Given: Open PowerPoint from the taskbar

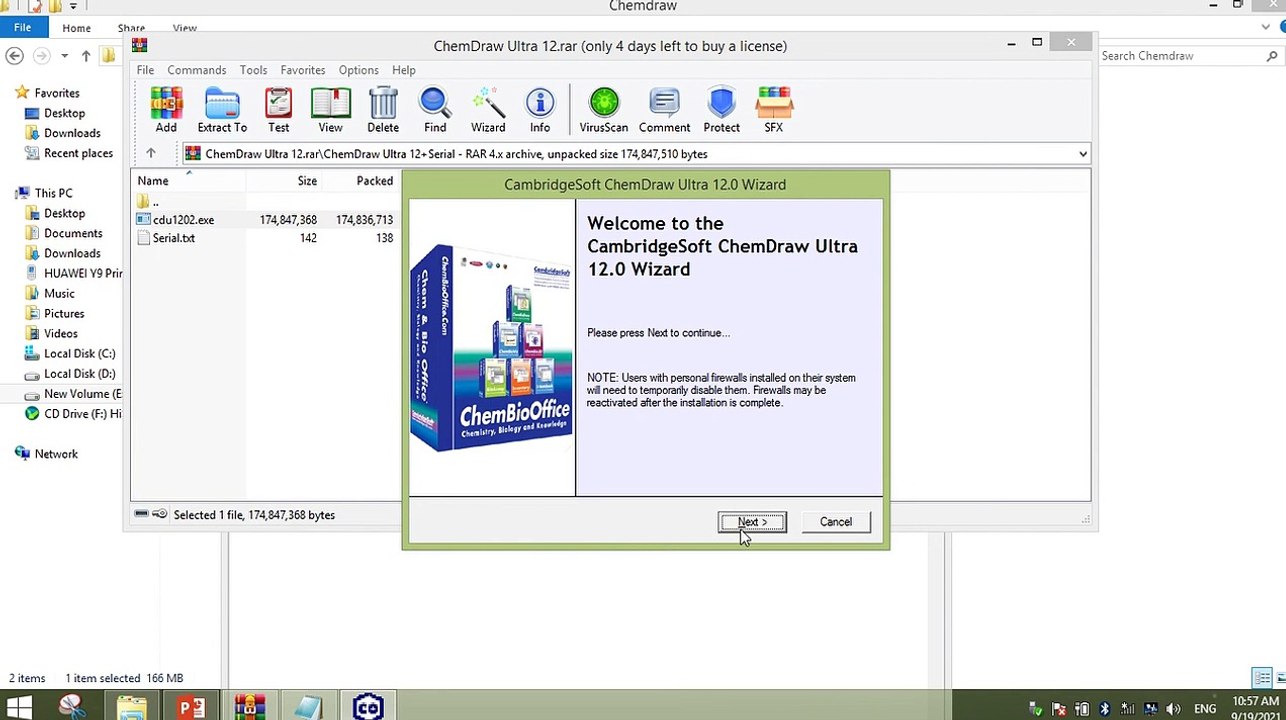Looking at the screenshot, I should click(x=190, y=708).
